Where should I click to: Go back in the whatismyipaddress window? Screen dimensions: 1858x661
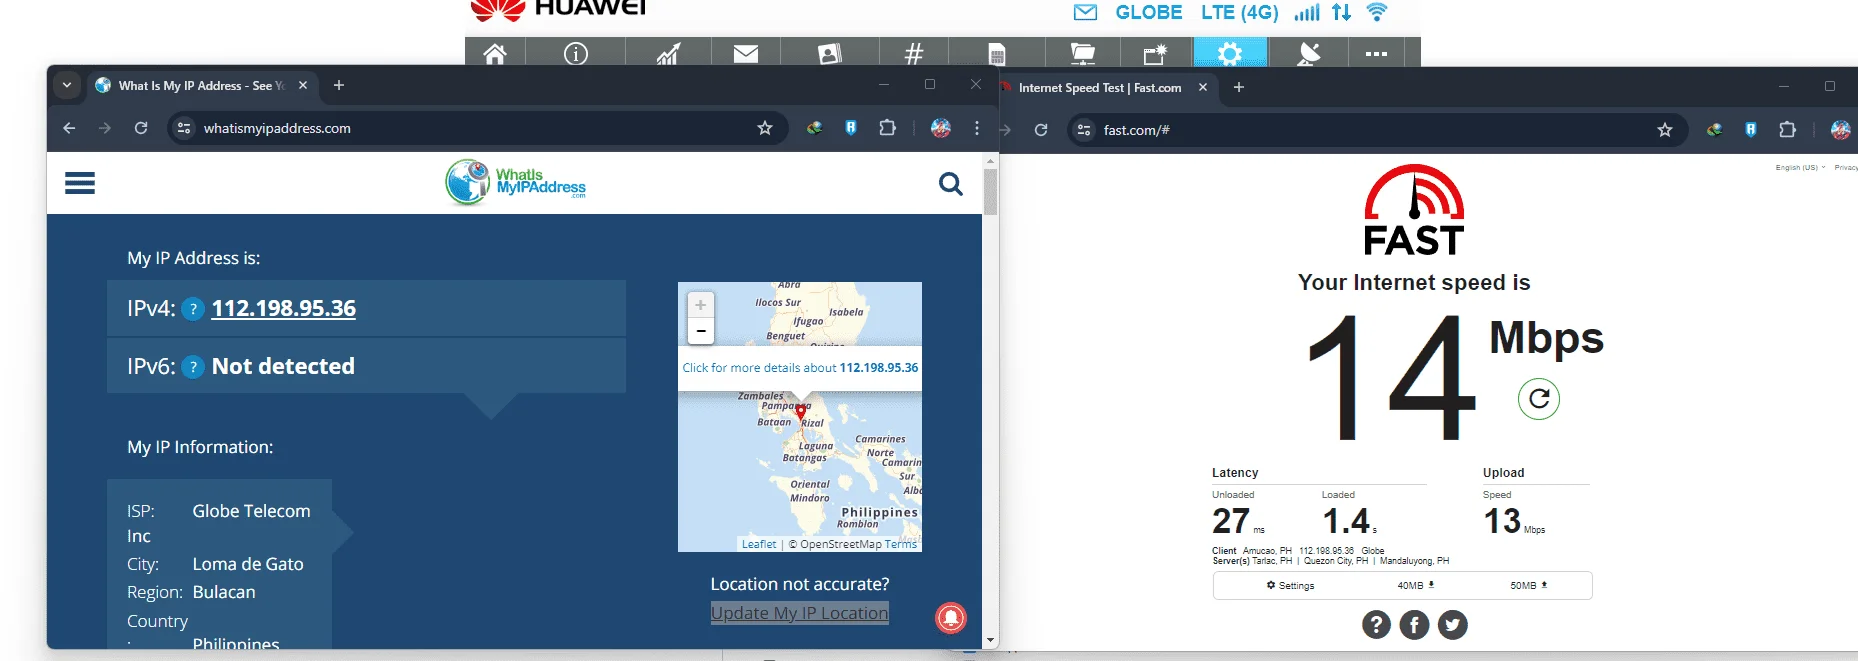[x=69, y=128]
